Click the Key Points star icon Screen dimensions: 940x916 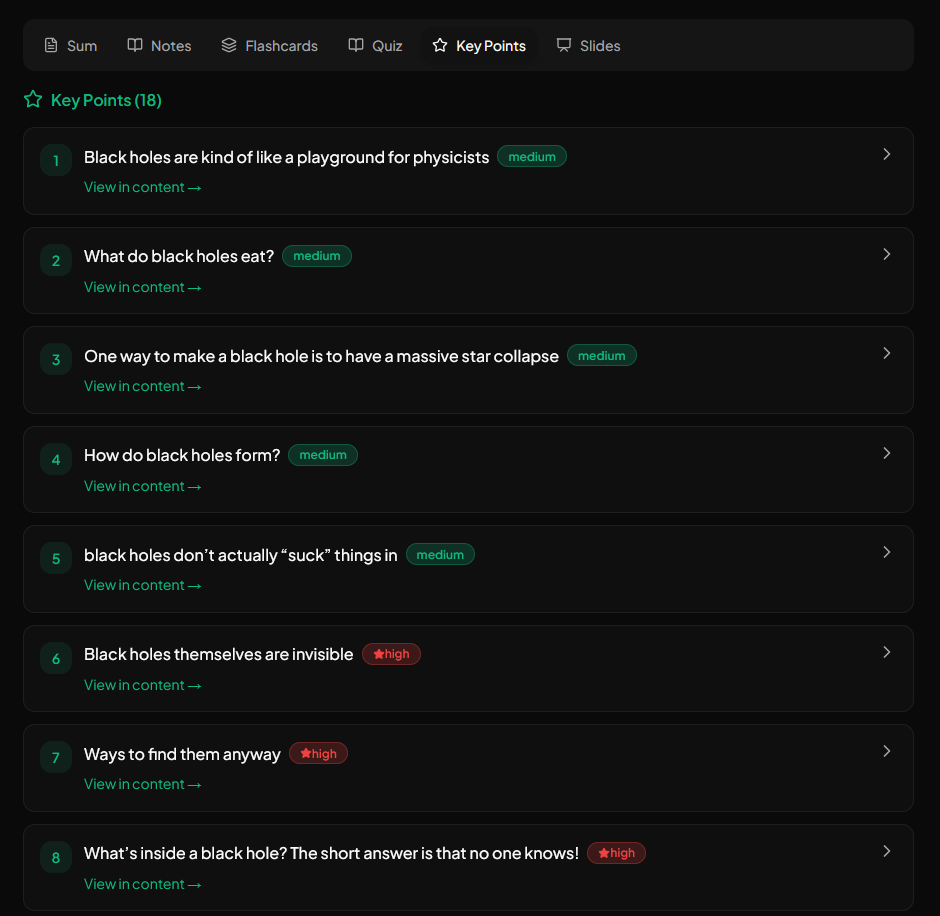coord(438,45)
